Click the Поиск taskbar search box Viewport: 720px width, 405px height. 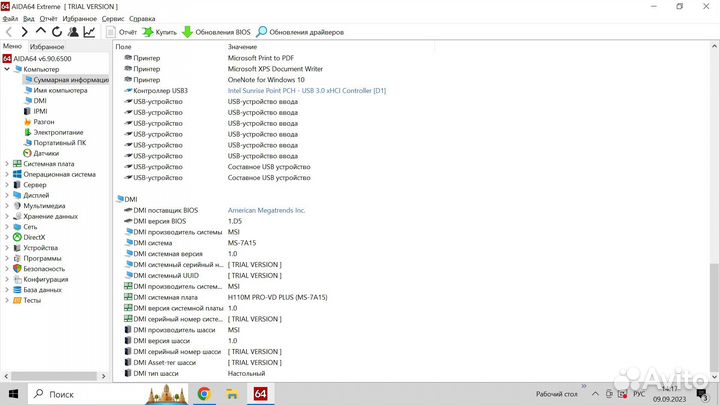[108, 394]
